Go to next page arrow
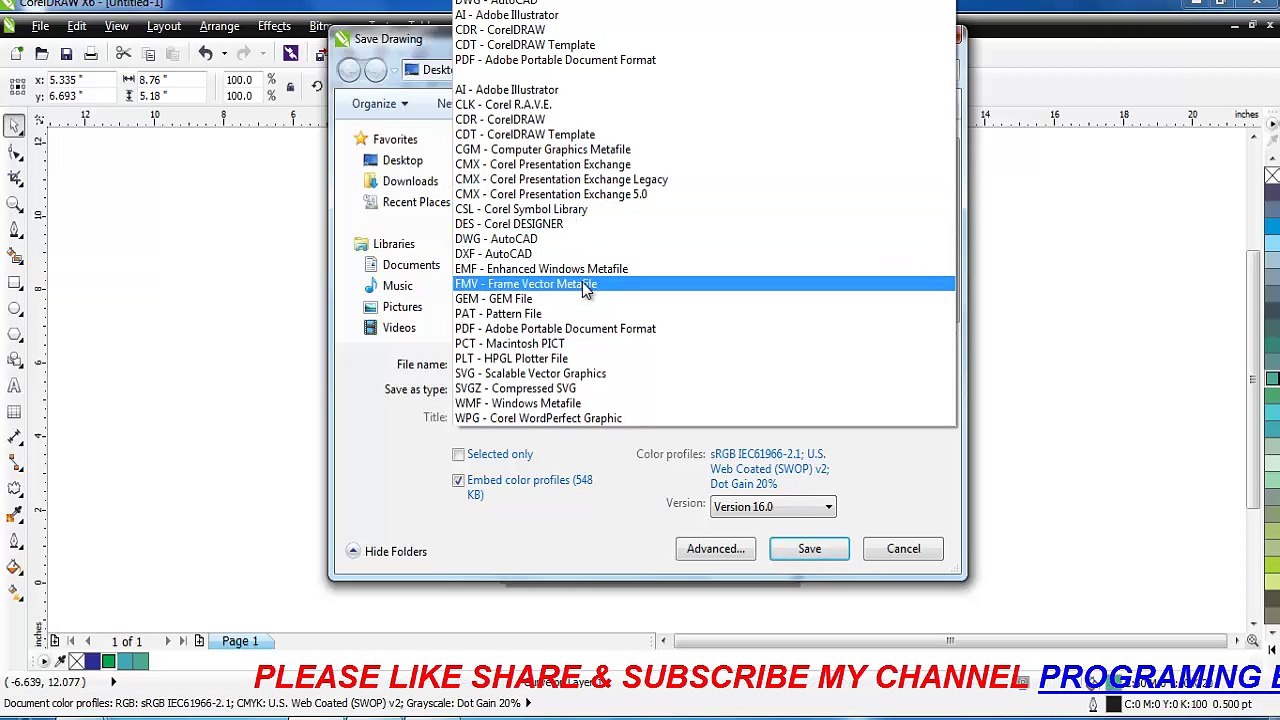This screenshot has height=720, width=1280. pos(167,641)
